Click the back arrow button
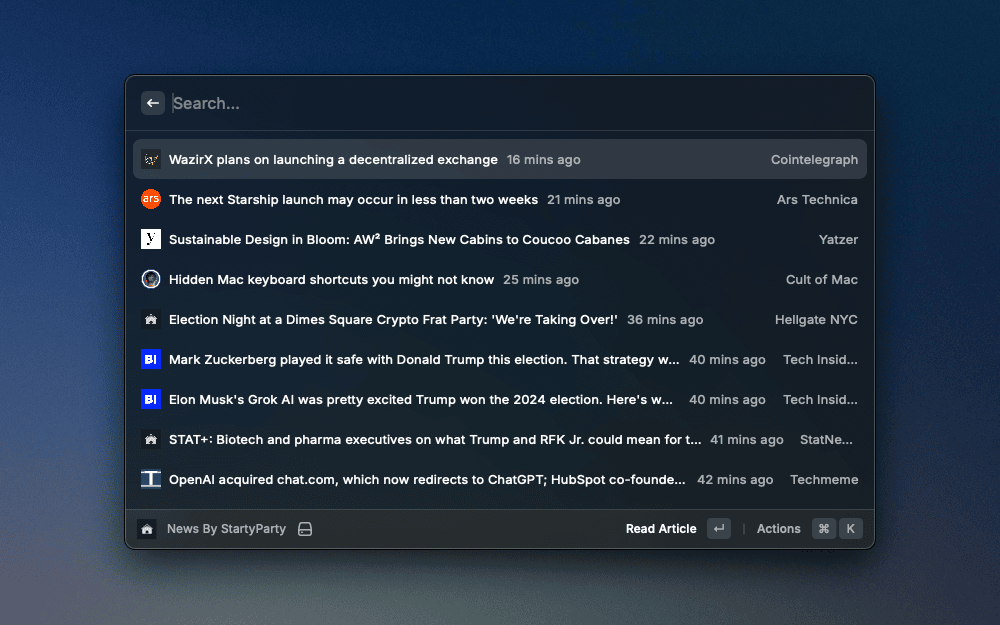 [x=152, y=103]
